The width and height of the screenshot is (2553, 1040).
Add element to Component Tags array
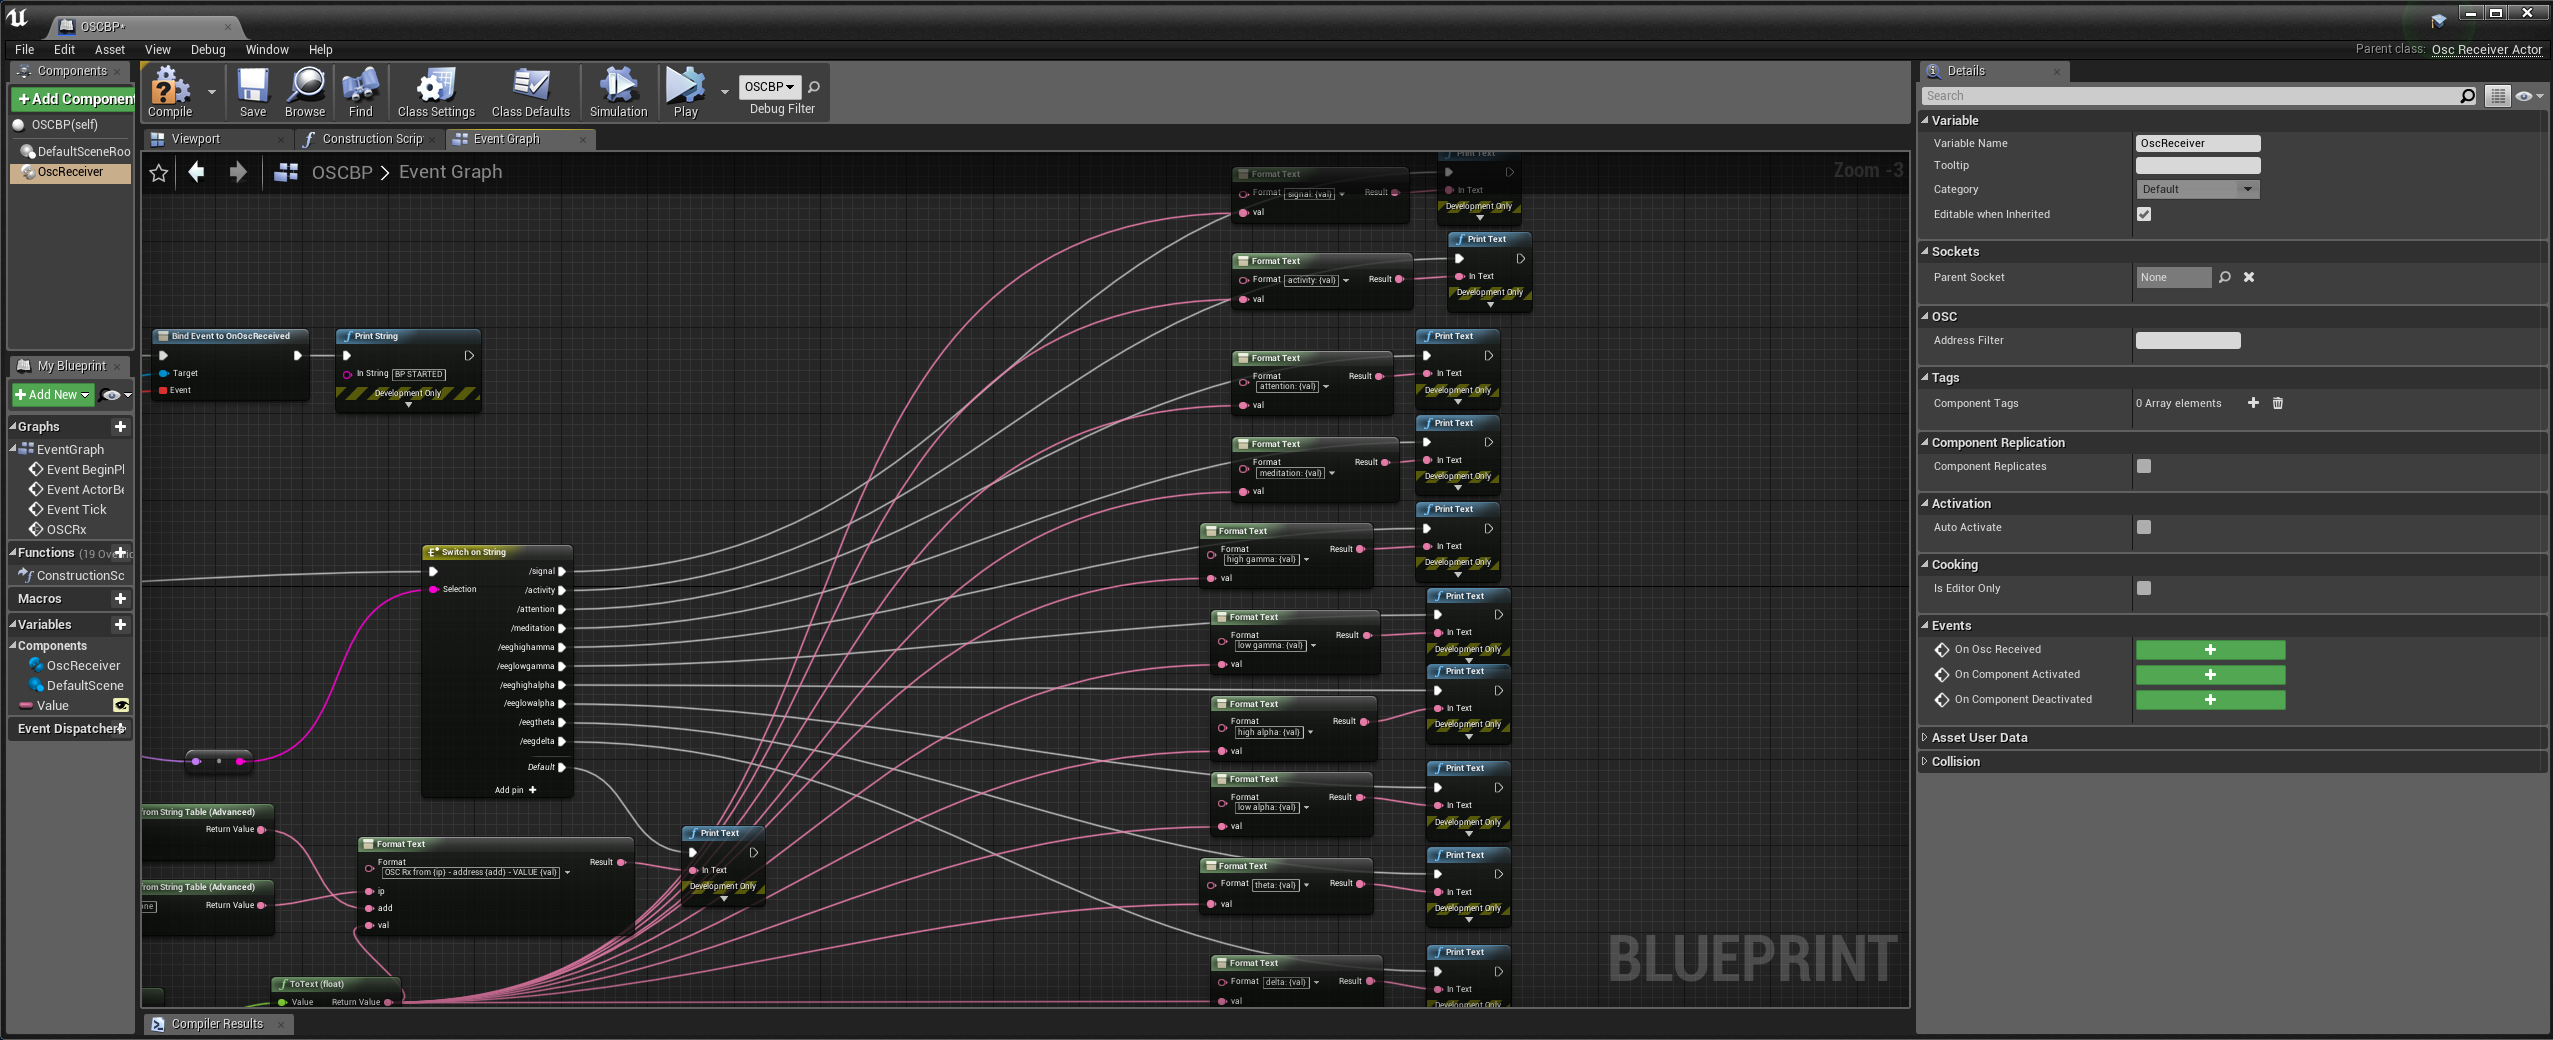pyautogui.click(x=2253, y=403)
